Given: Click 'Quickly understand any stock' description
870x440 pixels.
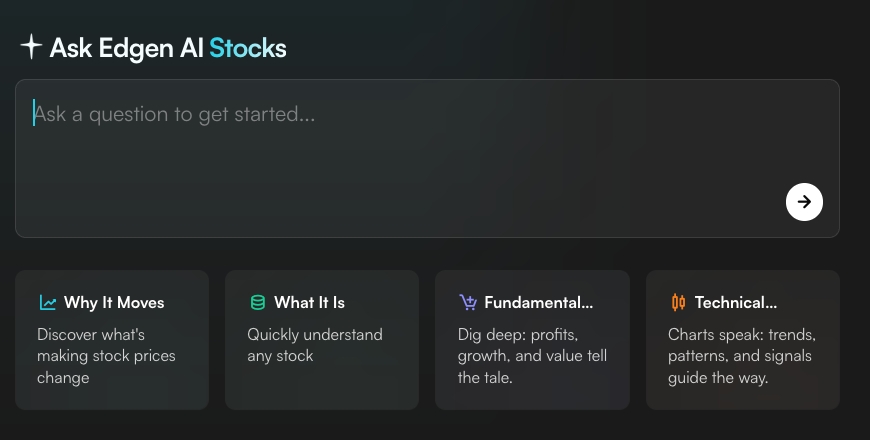Looking at the screenshot, I should pyautogui.click(x=314, y=345).
